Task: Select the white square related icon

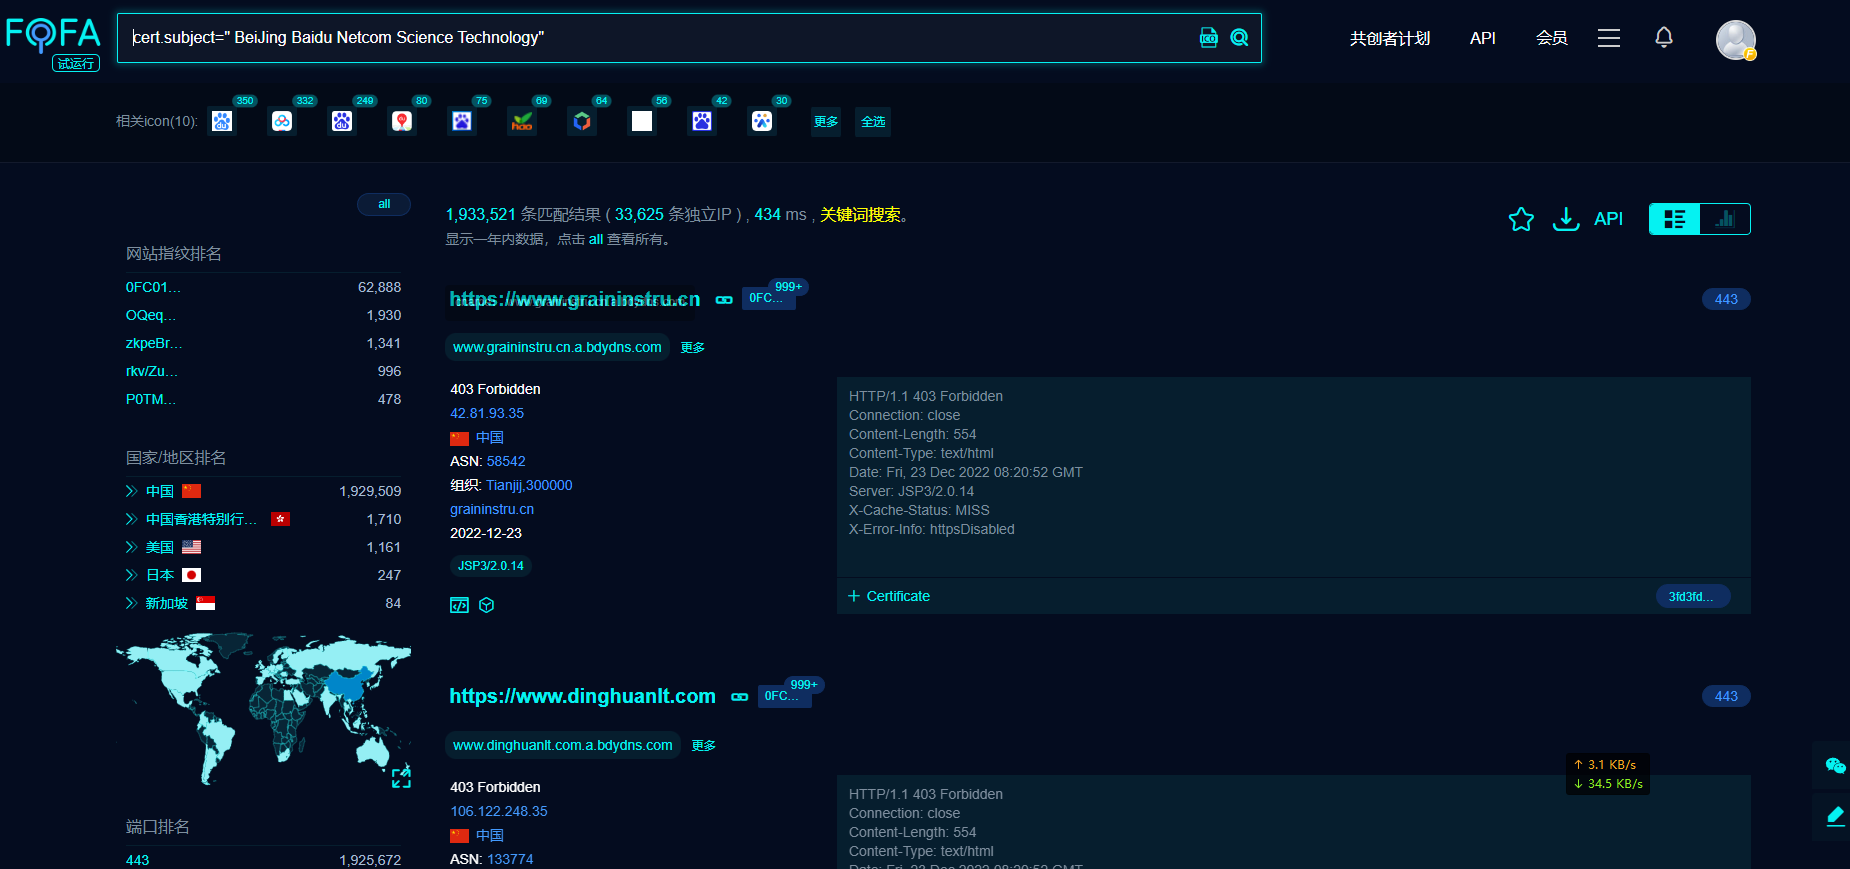Action: click(x=642, y=121)
